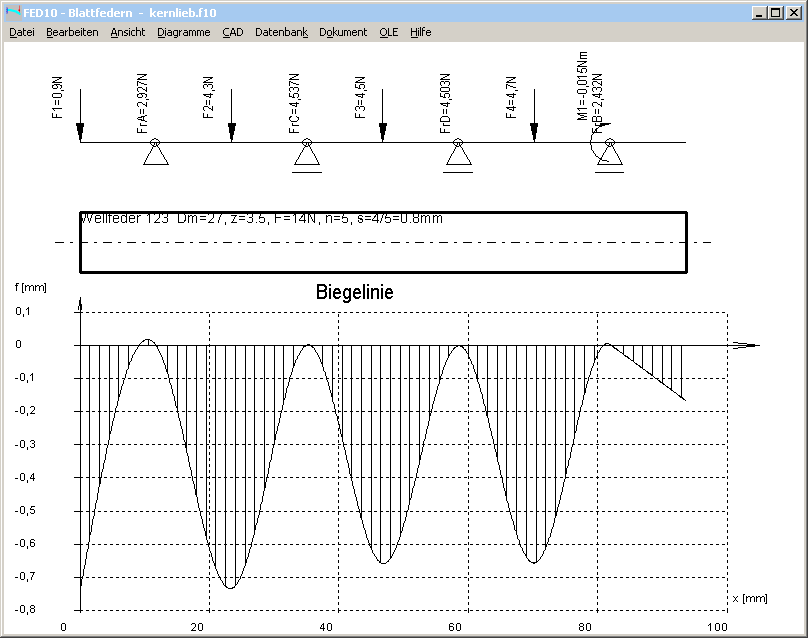Open the OLE menu
The width and height of the screenshot is (808, 638).
click(388, 32)
